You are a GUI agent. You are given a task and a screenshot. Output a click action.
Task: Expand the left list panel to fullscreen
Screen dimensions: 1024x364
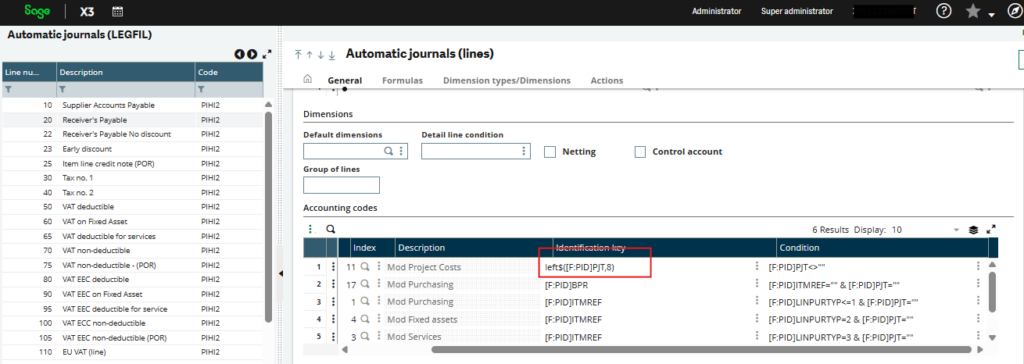266,54
